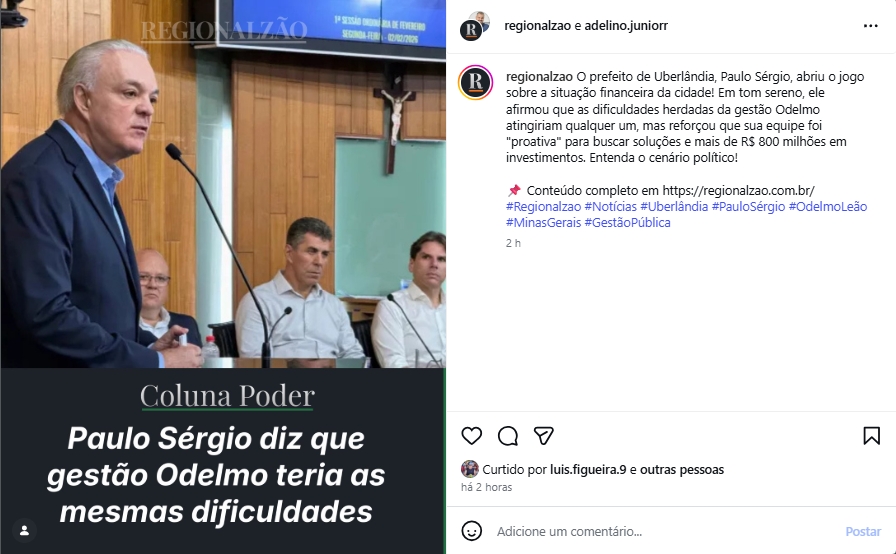The image size is (896, 554).
Task: View list of outras pessoas who liked
Action: click(682, 469)
